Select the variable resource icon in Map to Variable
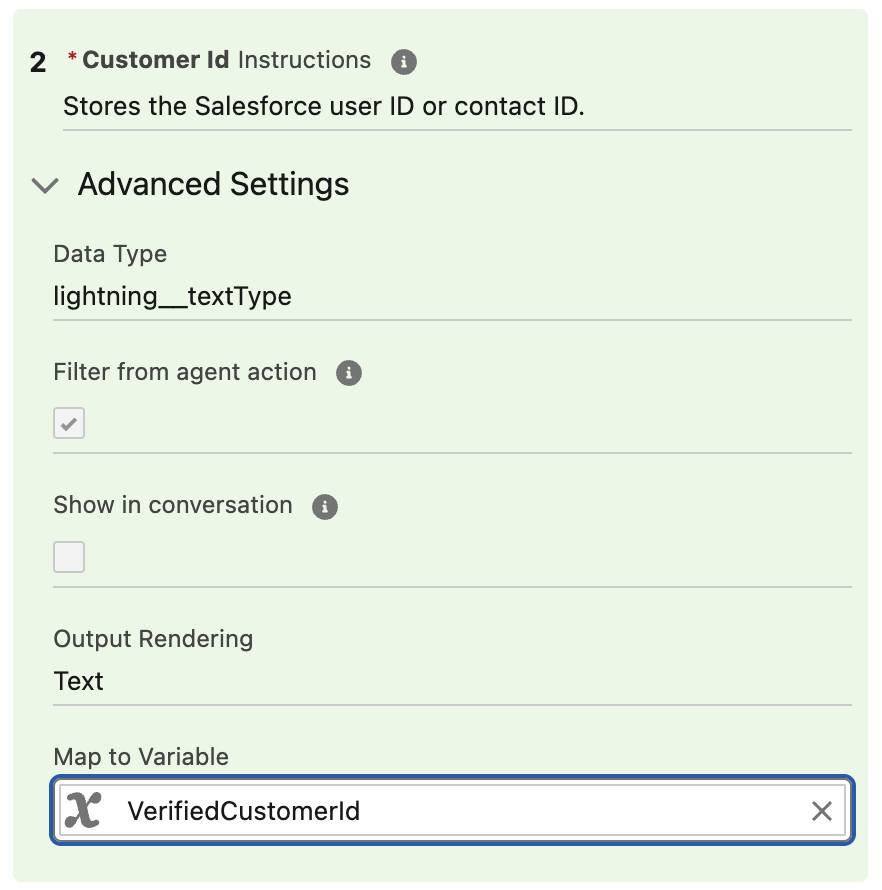 83,810
